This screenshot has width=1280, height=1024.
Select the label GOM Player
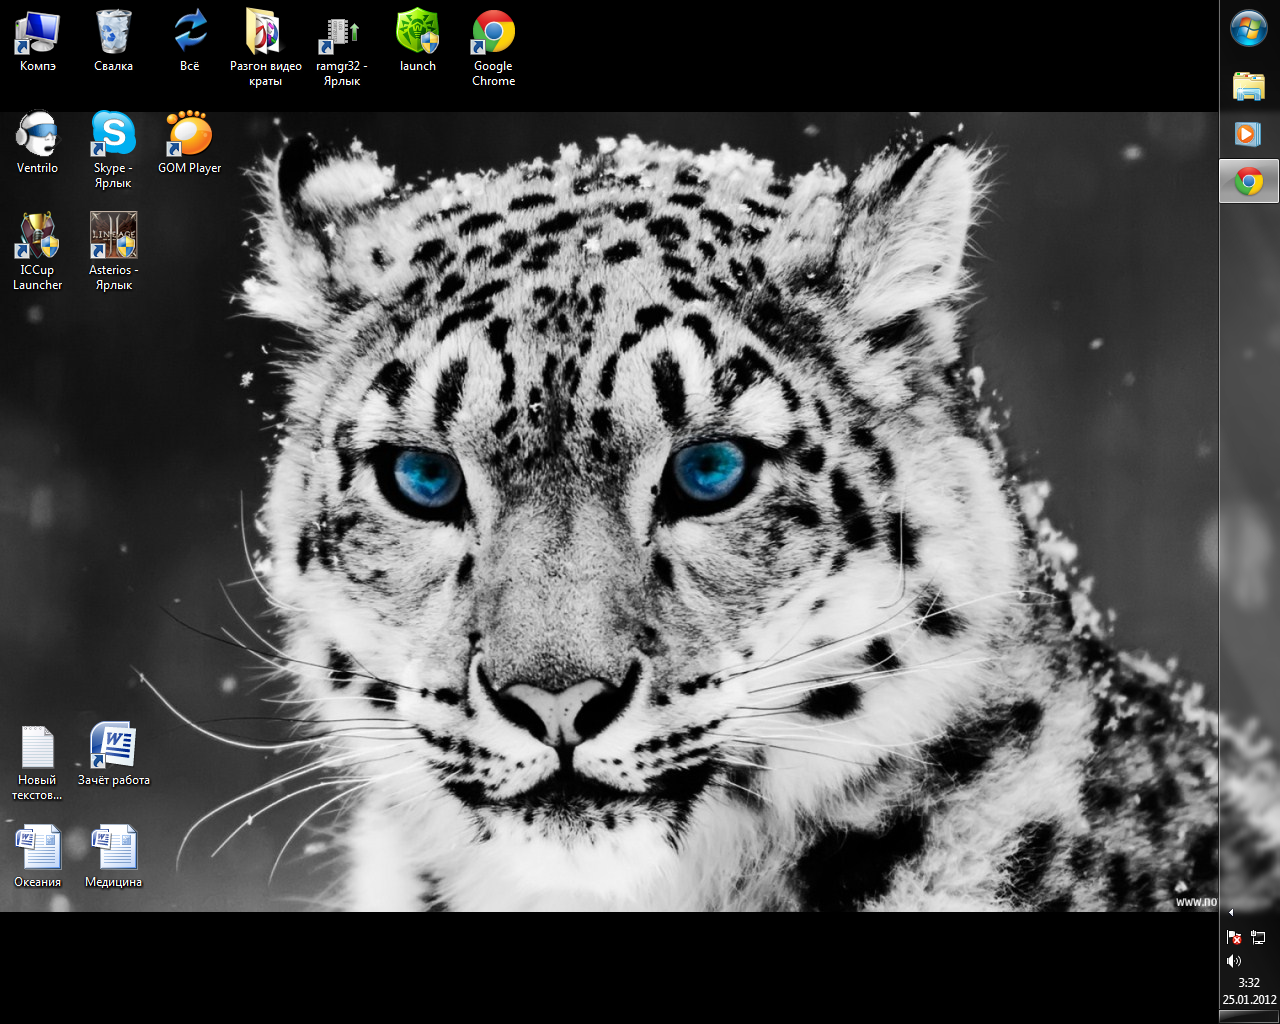pyautogui.click(x=190, y=168)
